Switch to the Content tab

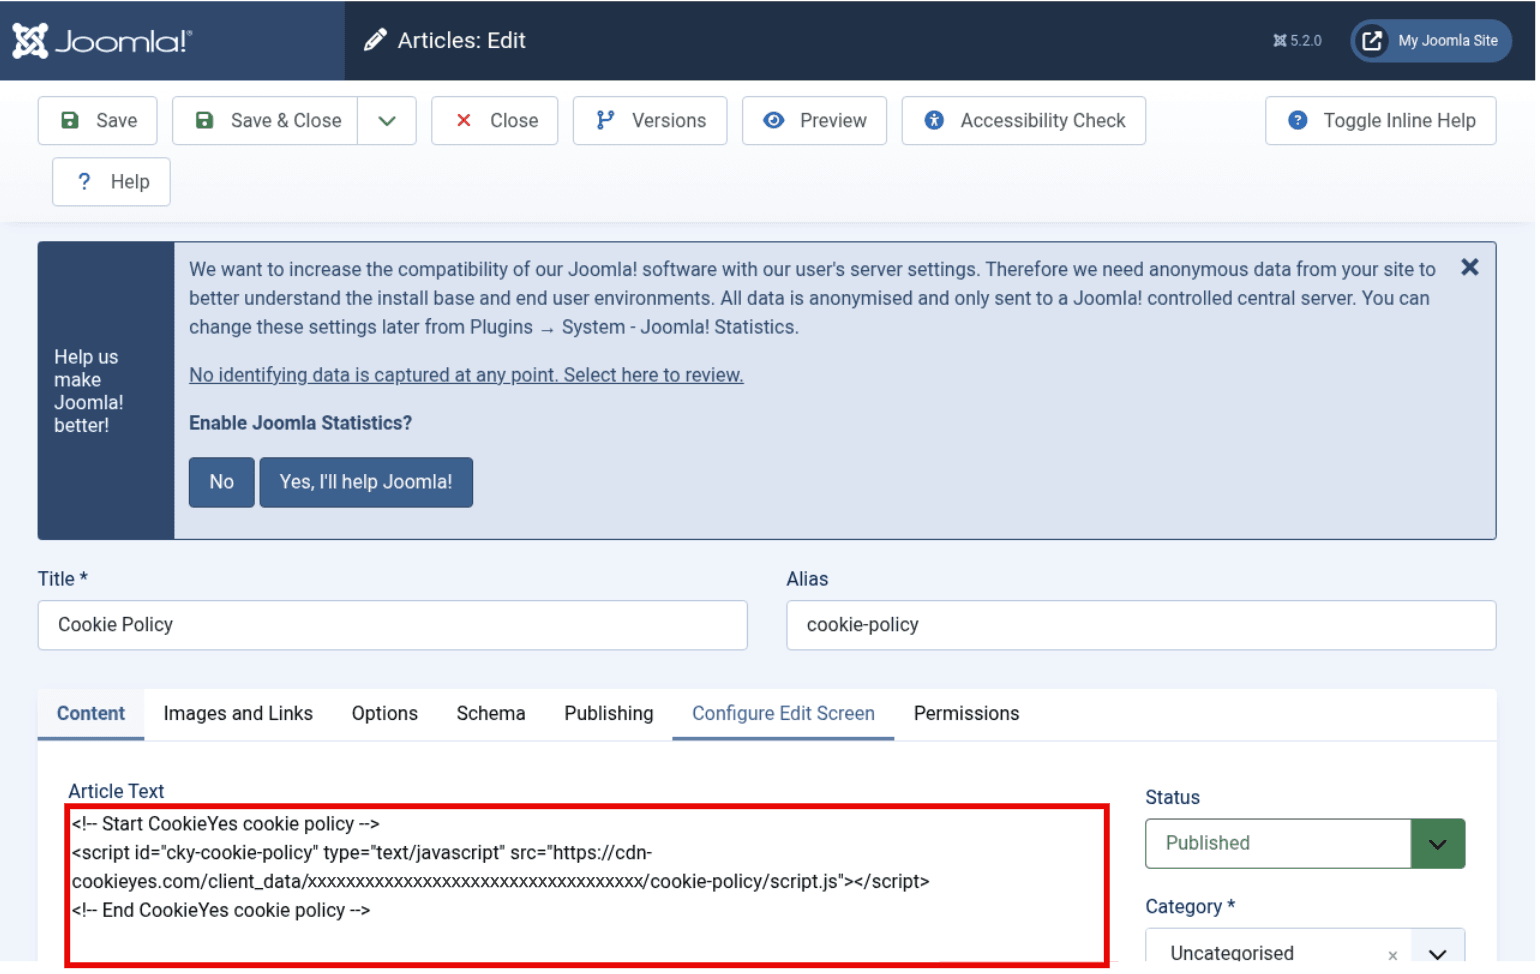91,714
